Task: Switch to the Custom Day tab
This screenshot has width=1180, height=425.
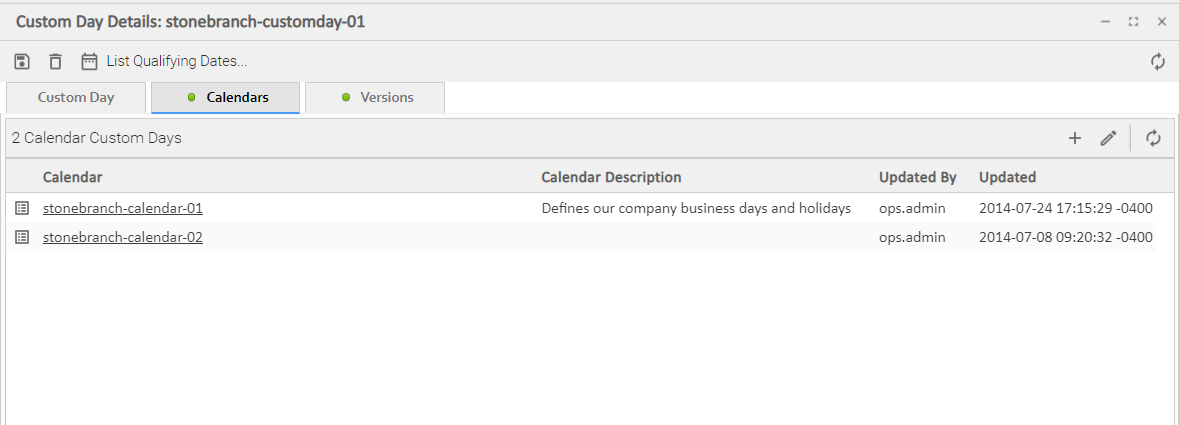Action: click(x=76, y=98)
